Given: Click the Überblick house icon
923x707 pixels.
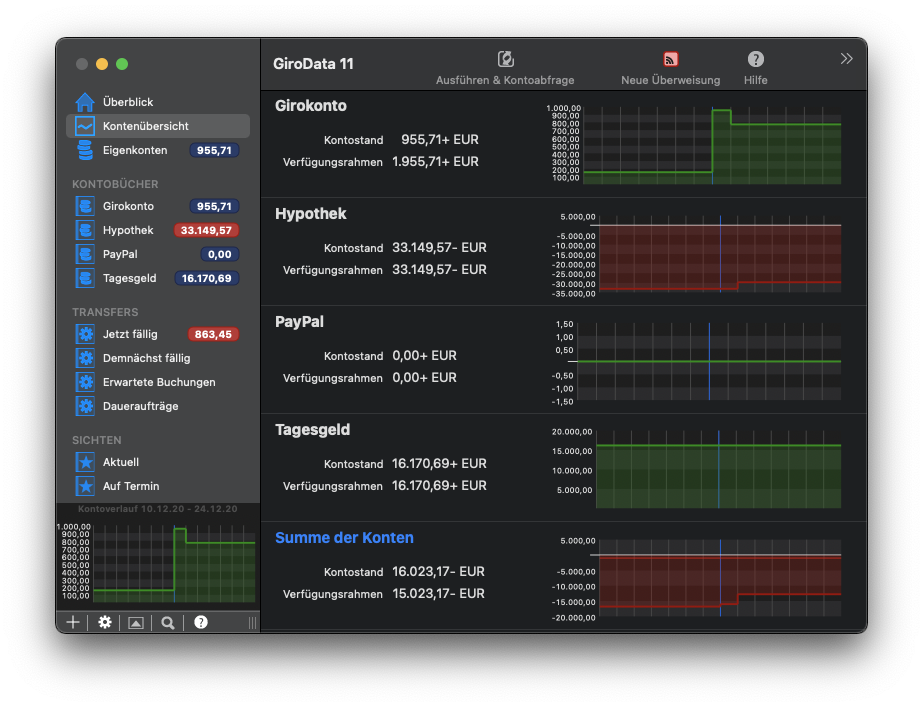Looking at the screenshot, I should pyautogui.click(x=85, y=102).
